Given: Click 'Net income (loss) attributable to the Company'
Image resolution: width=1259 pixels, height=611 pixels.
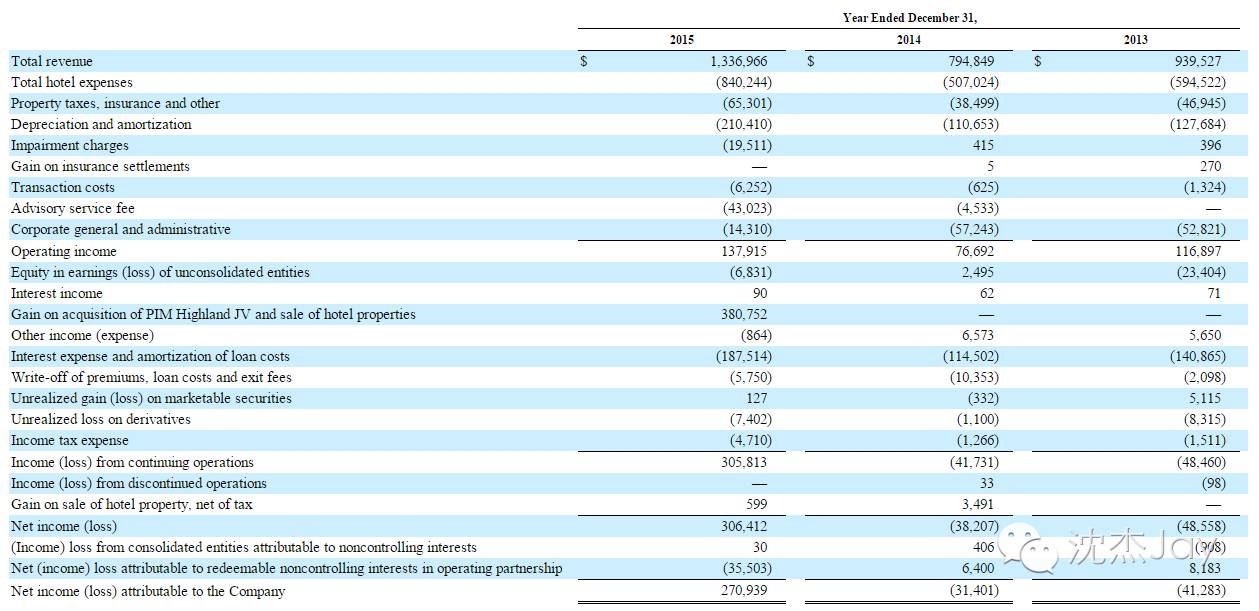Looking at the screenshot, I should 148,591.
